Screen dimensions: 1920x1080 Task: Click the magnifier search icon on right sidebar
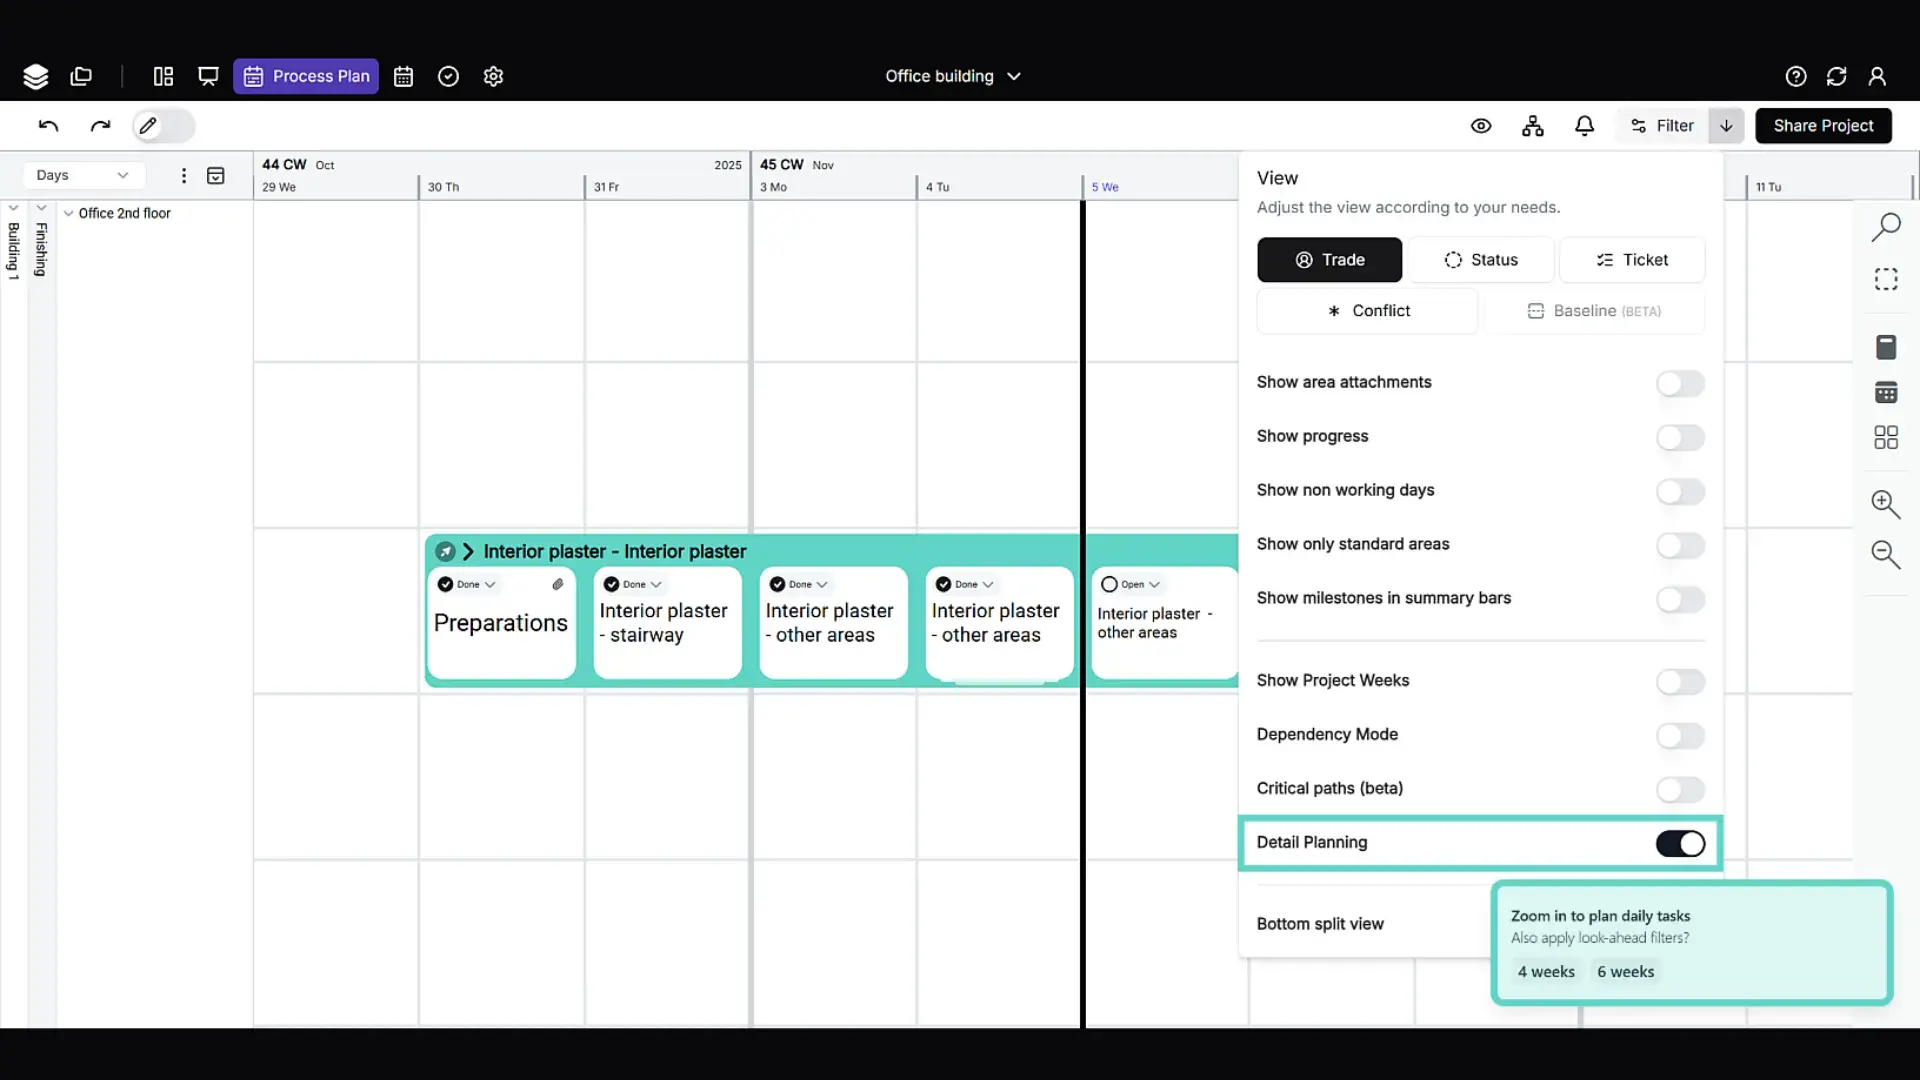coord(1885,227)
